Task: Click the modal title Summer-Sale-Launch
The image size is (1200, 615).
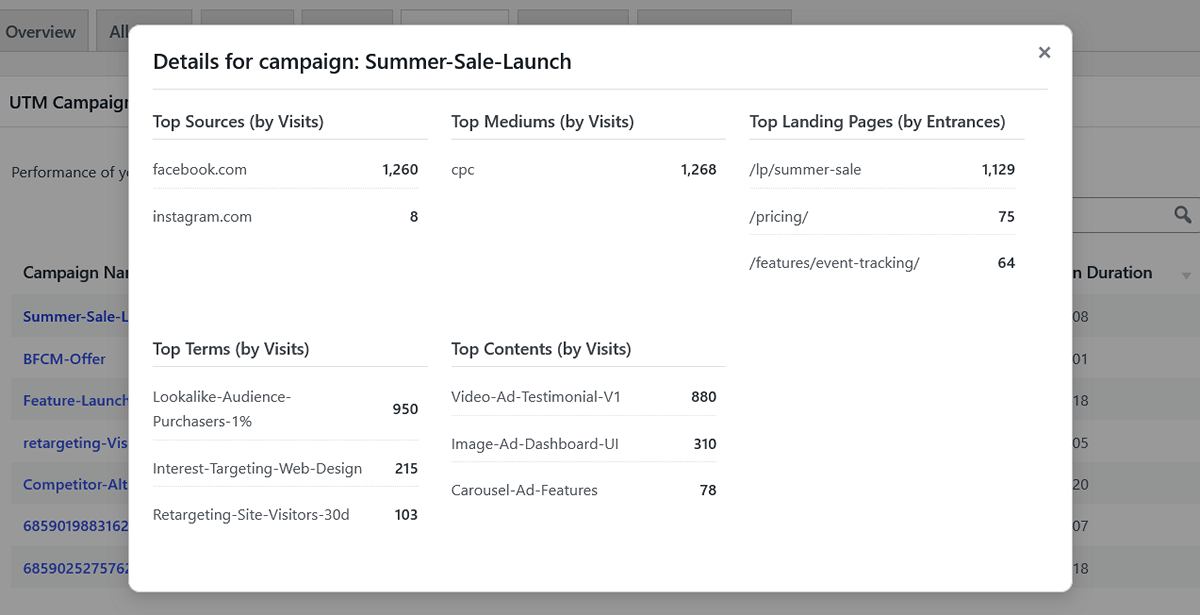Action: [468, 62]
